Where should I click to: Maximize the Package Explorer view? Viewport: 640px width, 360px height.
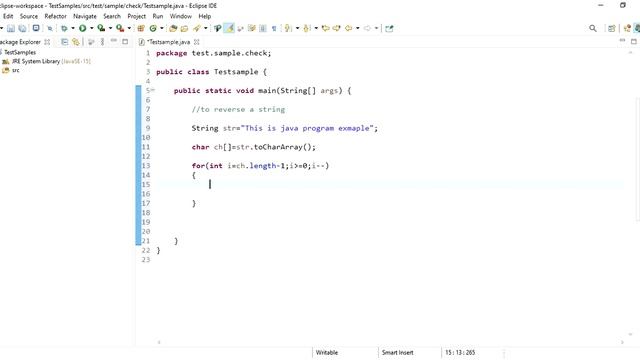[125, 41]
